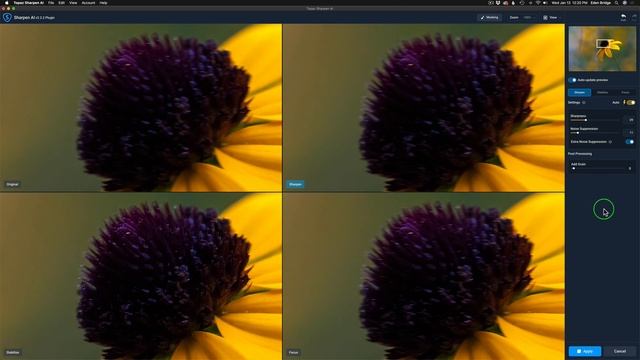Click the Redo arrow icon
The width and height of the screenshot is (640, 360).
(x=634, y=17)
